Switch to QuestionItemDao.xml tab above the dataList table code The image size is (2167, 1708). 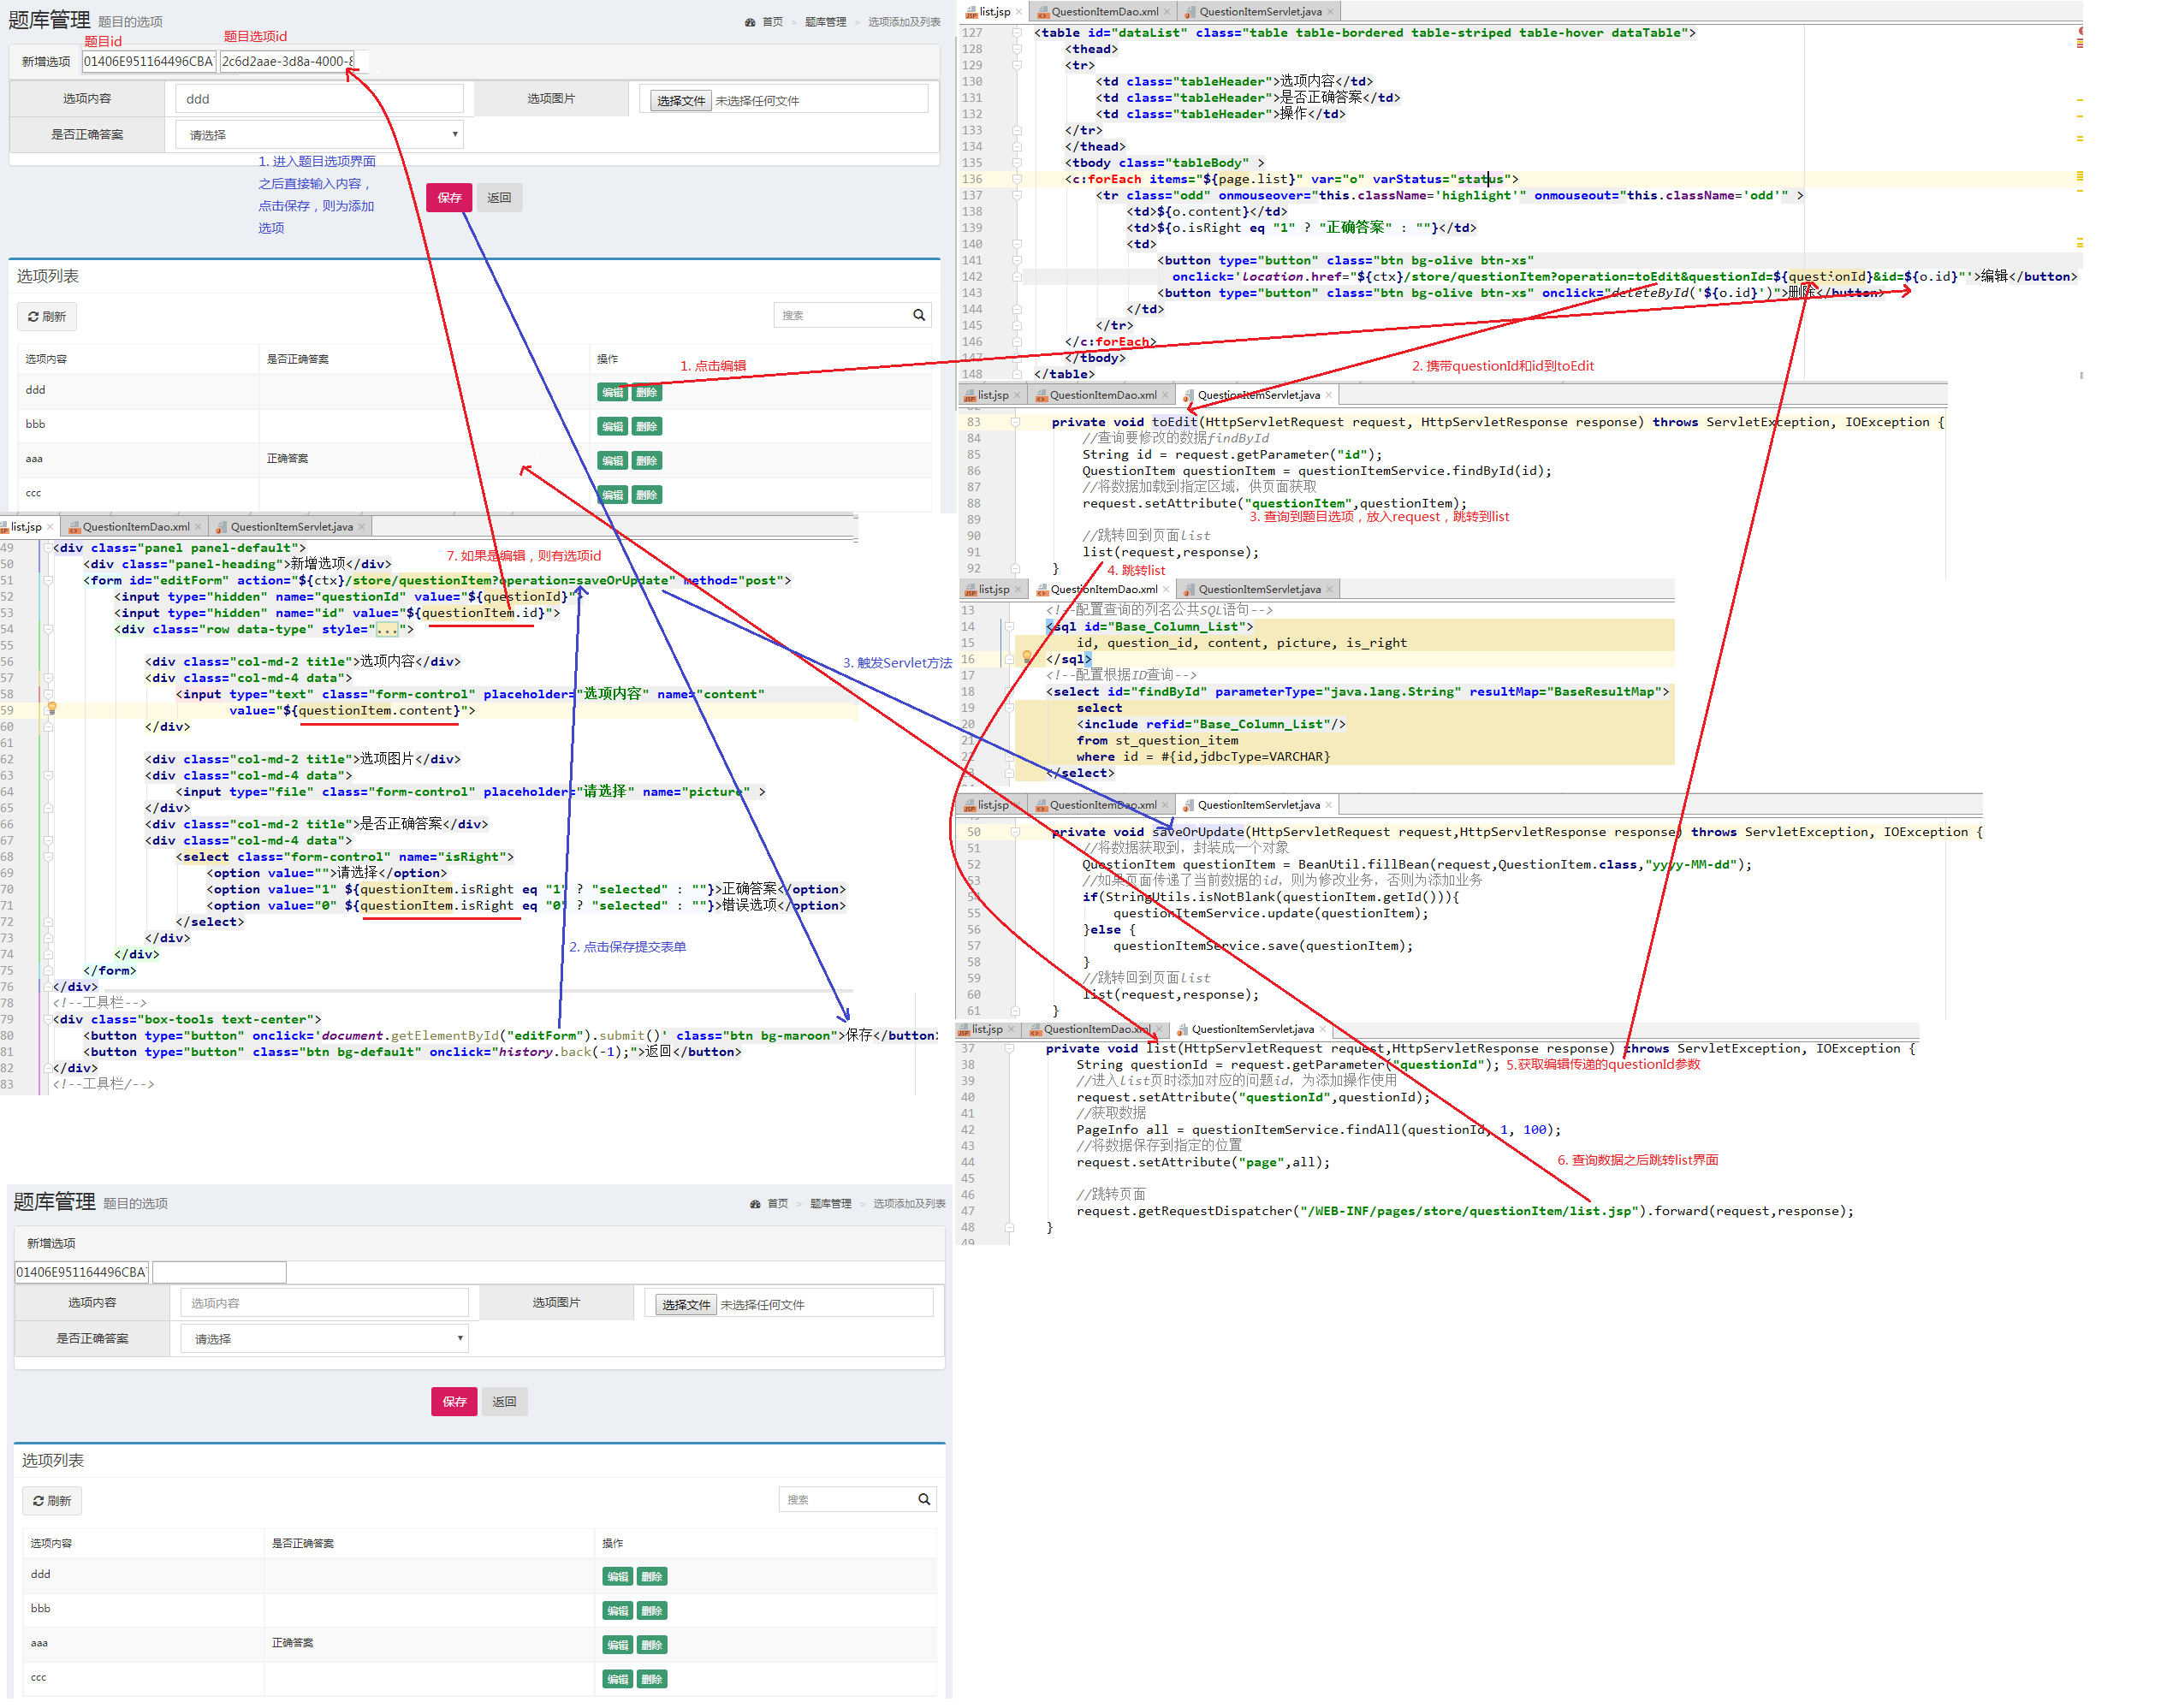(x=1104, y=12)
